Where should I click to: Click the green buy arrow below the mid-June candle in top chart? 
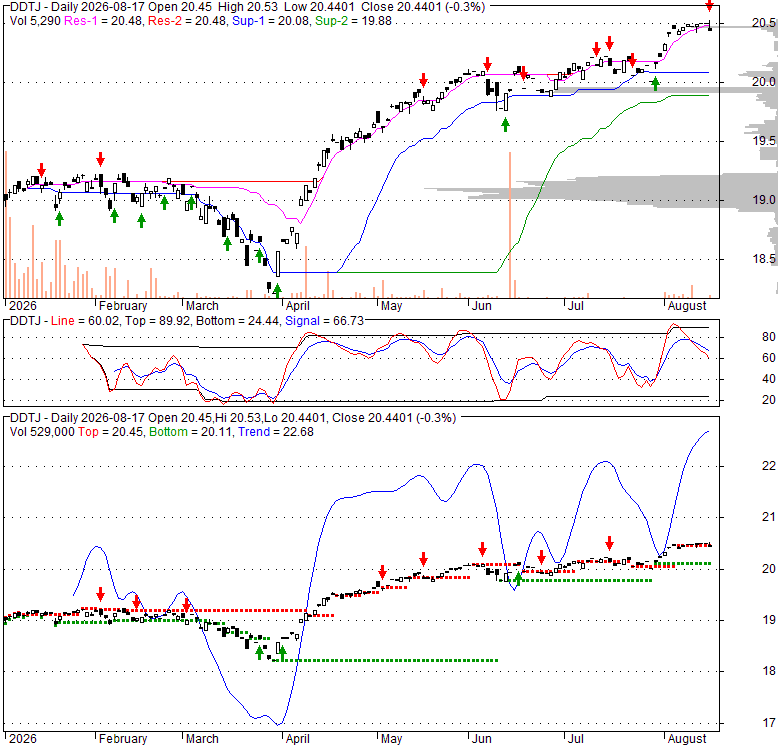(x=505, y=124)
